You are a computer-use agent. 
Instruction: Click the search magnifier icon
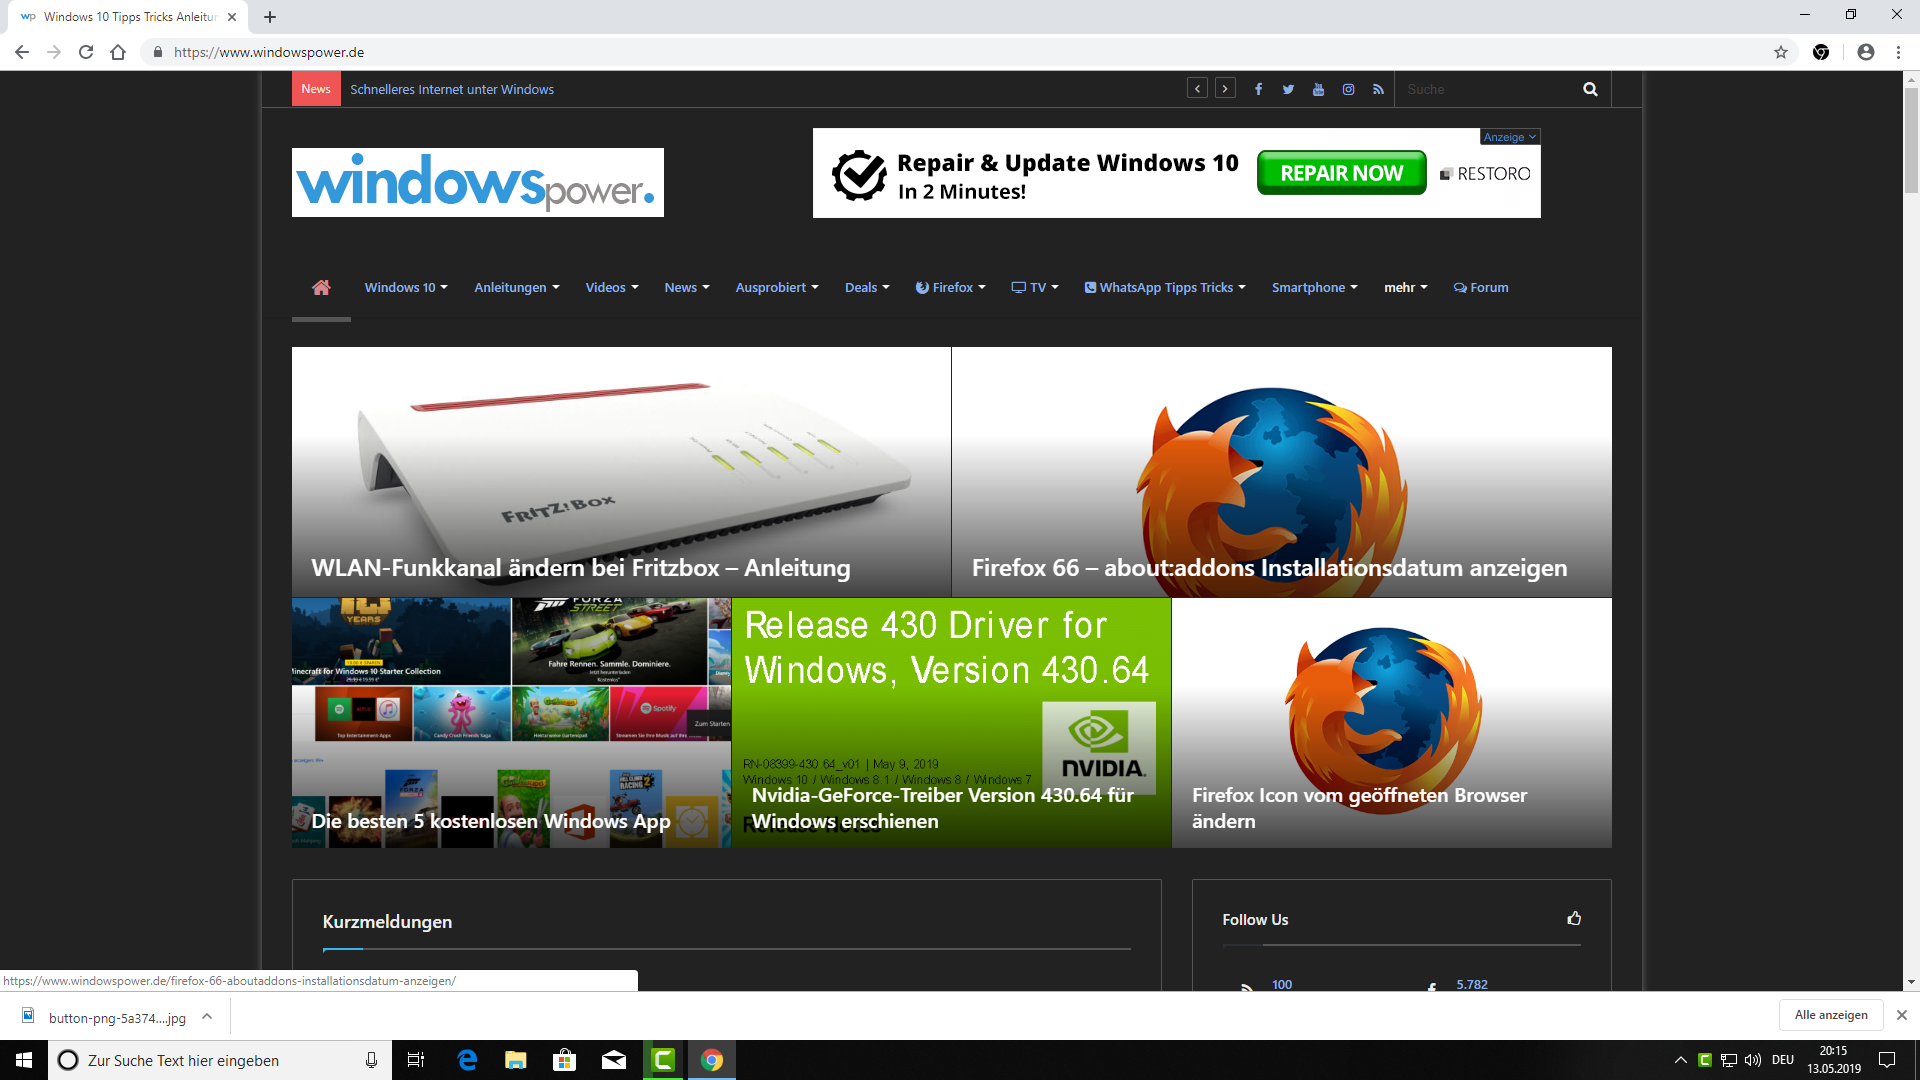(1590, 89)
